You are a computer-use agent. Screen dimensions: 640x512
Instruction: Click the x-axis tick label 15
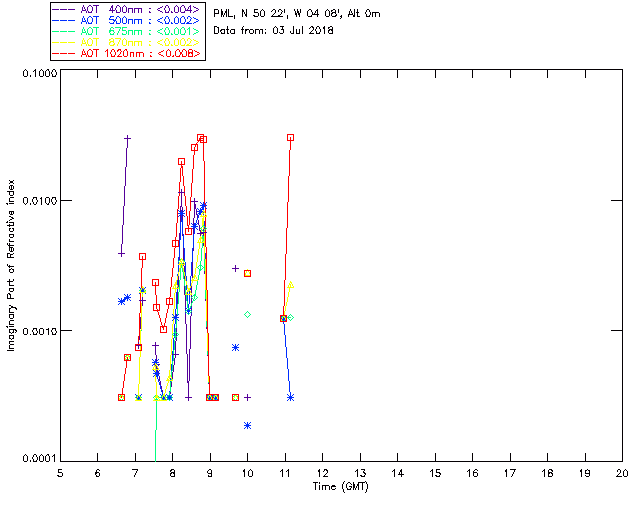435,473
